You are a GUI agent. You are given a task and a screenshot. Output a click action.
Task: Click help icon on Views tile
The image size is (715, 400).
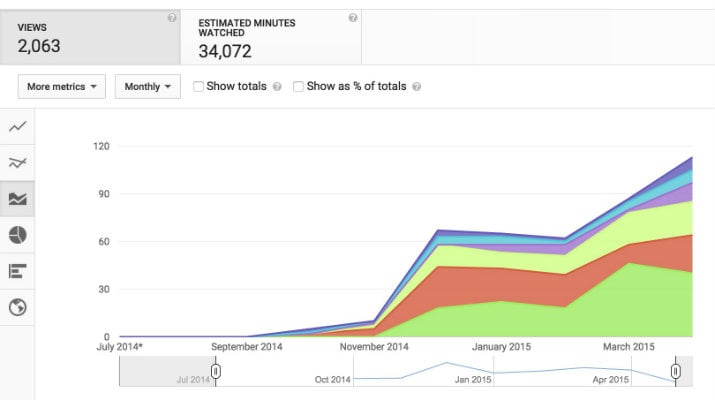[x=172, y=18]
